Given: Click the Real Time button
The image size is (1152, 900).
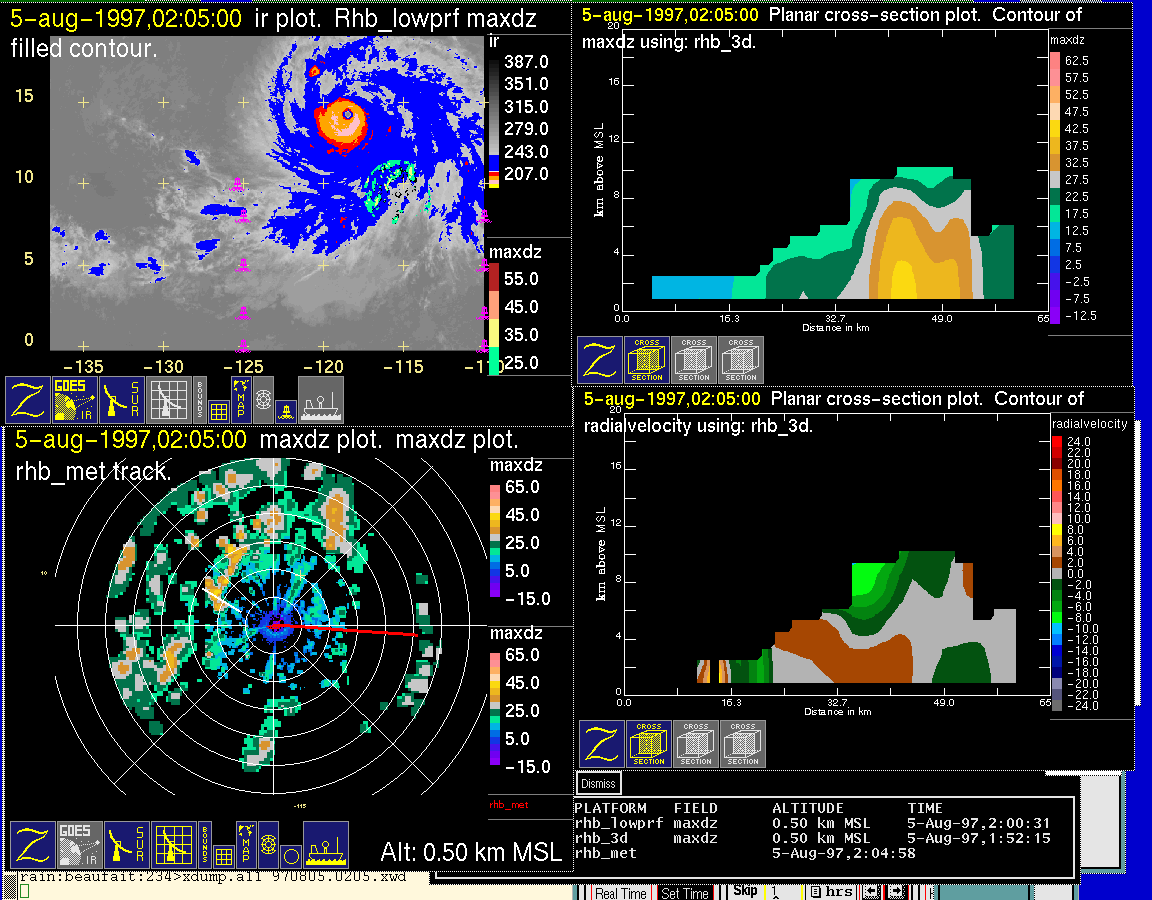Looking at the screenshot, I should point(620,893).
